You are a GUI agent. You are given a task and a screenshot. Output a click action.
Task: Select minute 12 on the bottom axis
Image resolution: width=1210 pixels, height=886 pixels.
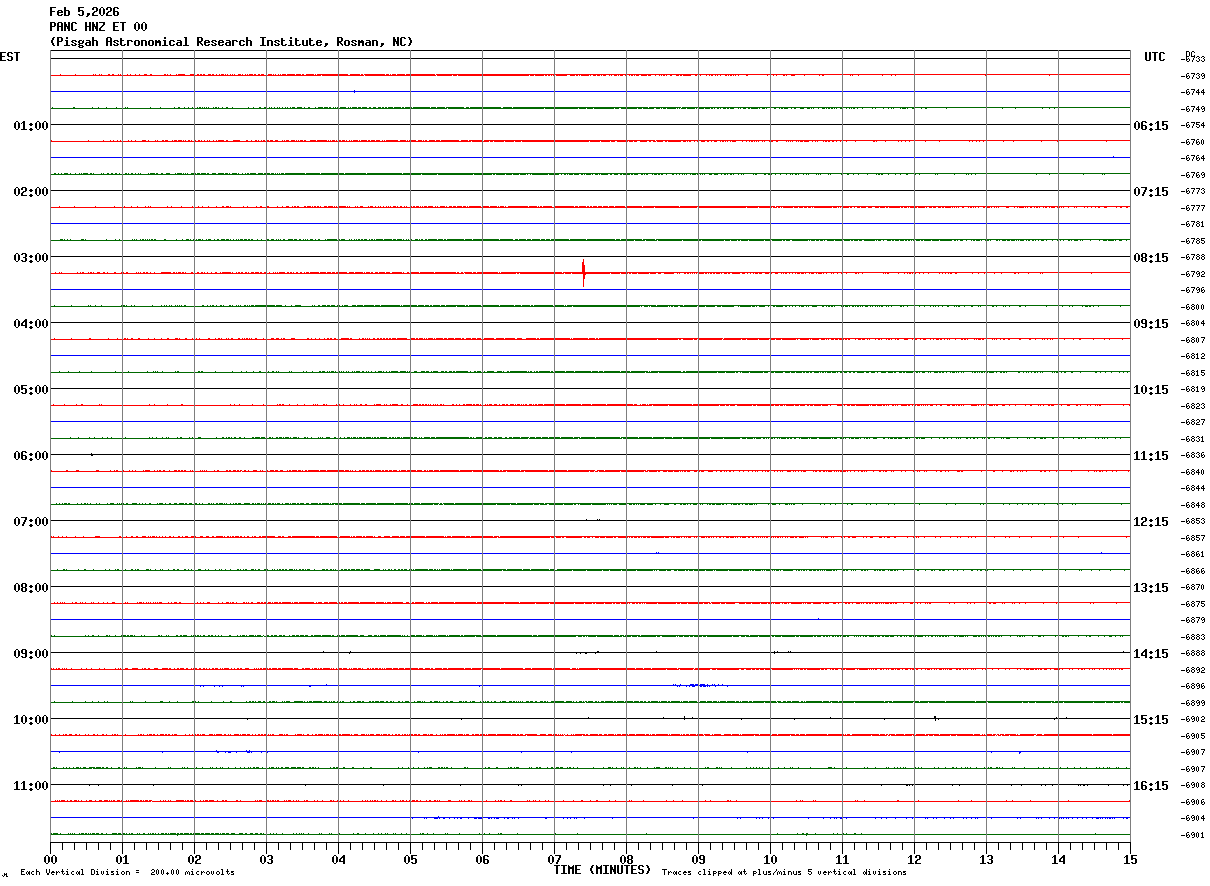tap(914, 859)
